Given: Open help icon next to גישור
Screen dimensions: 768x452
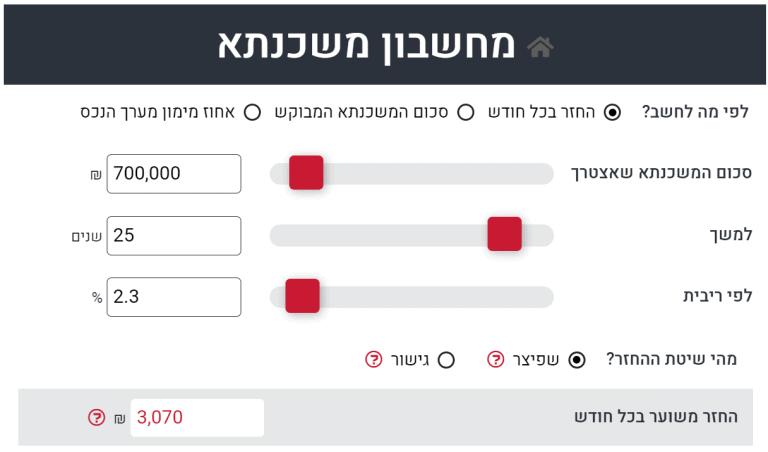Looking at the screenshot, I should click(374, 359).
